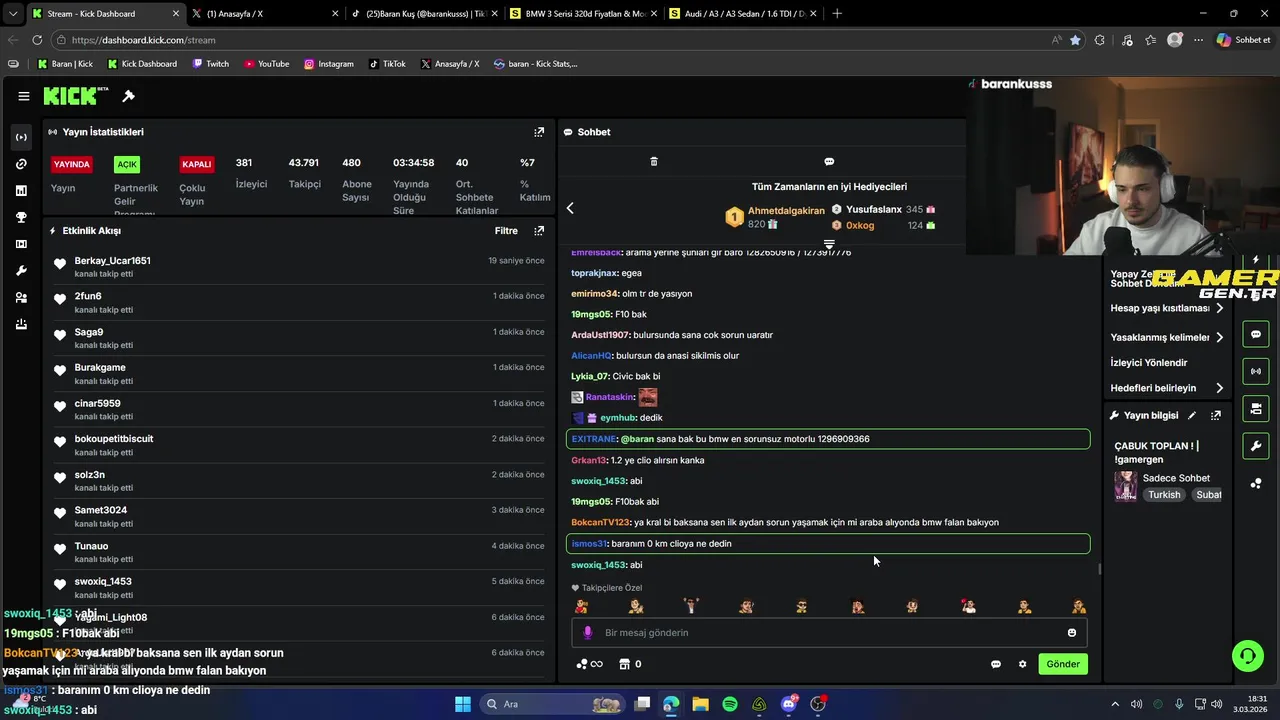Viewport: 1280px width, 720px height.
Task: Open the Stream section in left sidebar
Action: pyautogui.click(x=22, y=137)
